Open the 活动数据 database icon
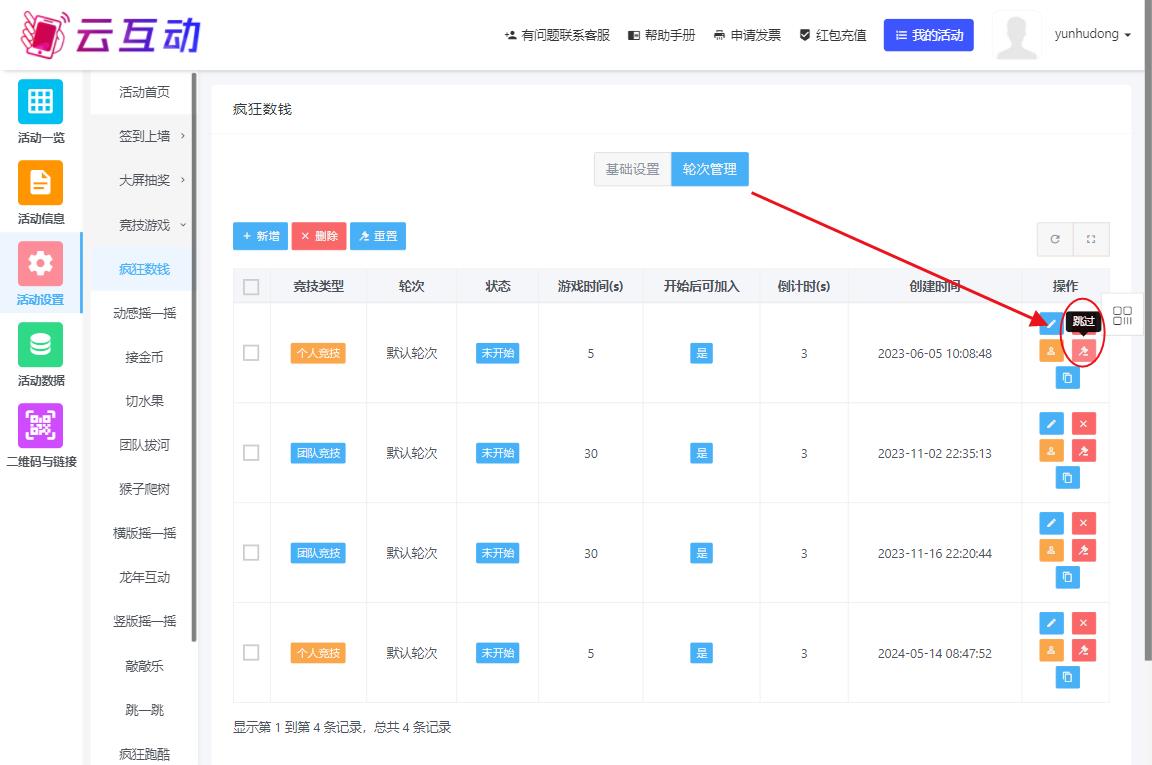Image resolution: width=1152 pixels, height=765 pixels. tap(40, 344)
